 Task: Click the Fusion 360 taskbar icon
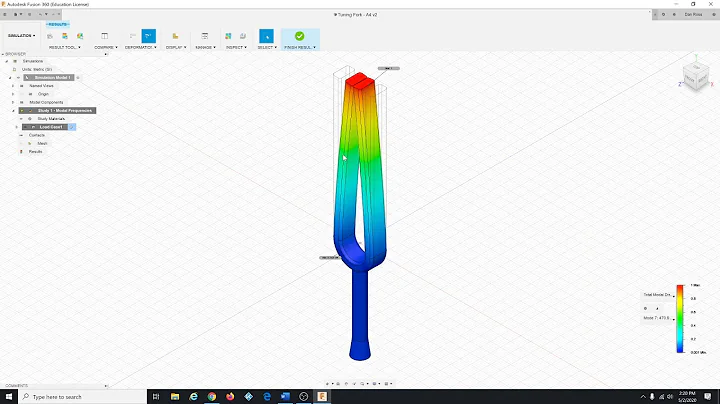click(x=322, y=397)
